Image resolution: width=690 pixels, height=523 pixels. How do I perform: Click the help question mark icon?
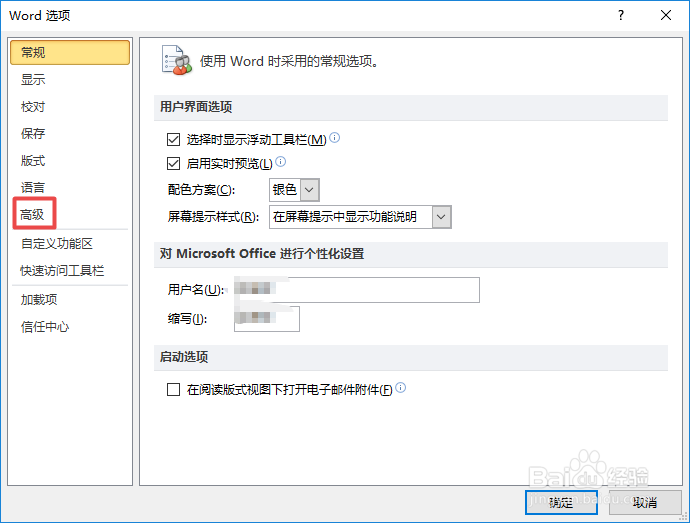tap(621, 15)
